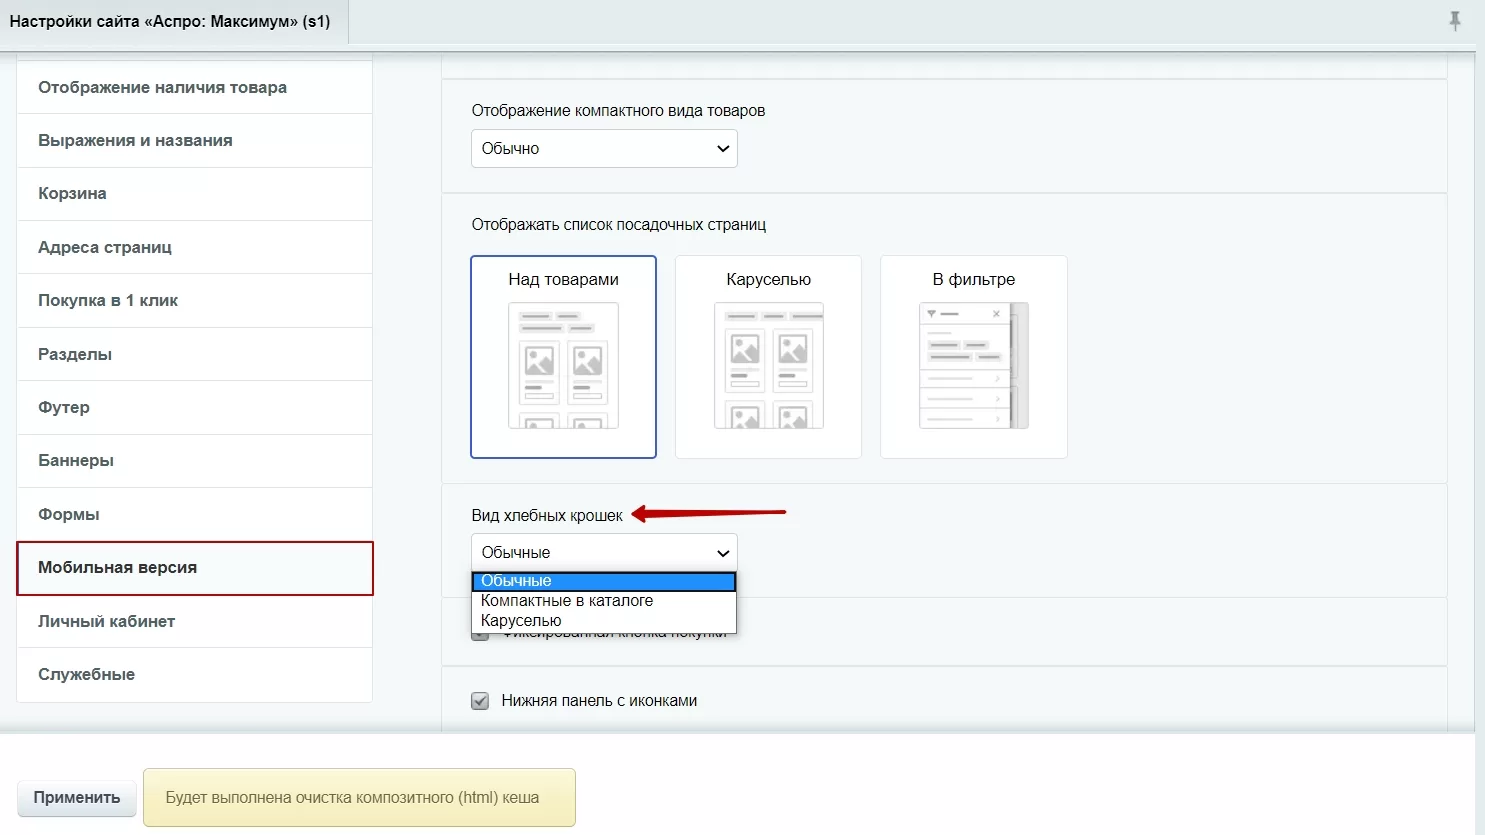The image size is (1485, 835).
Task: Click the 'Настройки сайта «Аспро: Максимум» (s1)' title tab
Action: click(170, 21)
